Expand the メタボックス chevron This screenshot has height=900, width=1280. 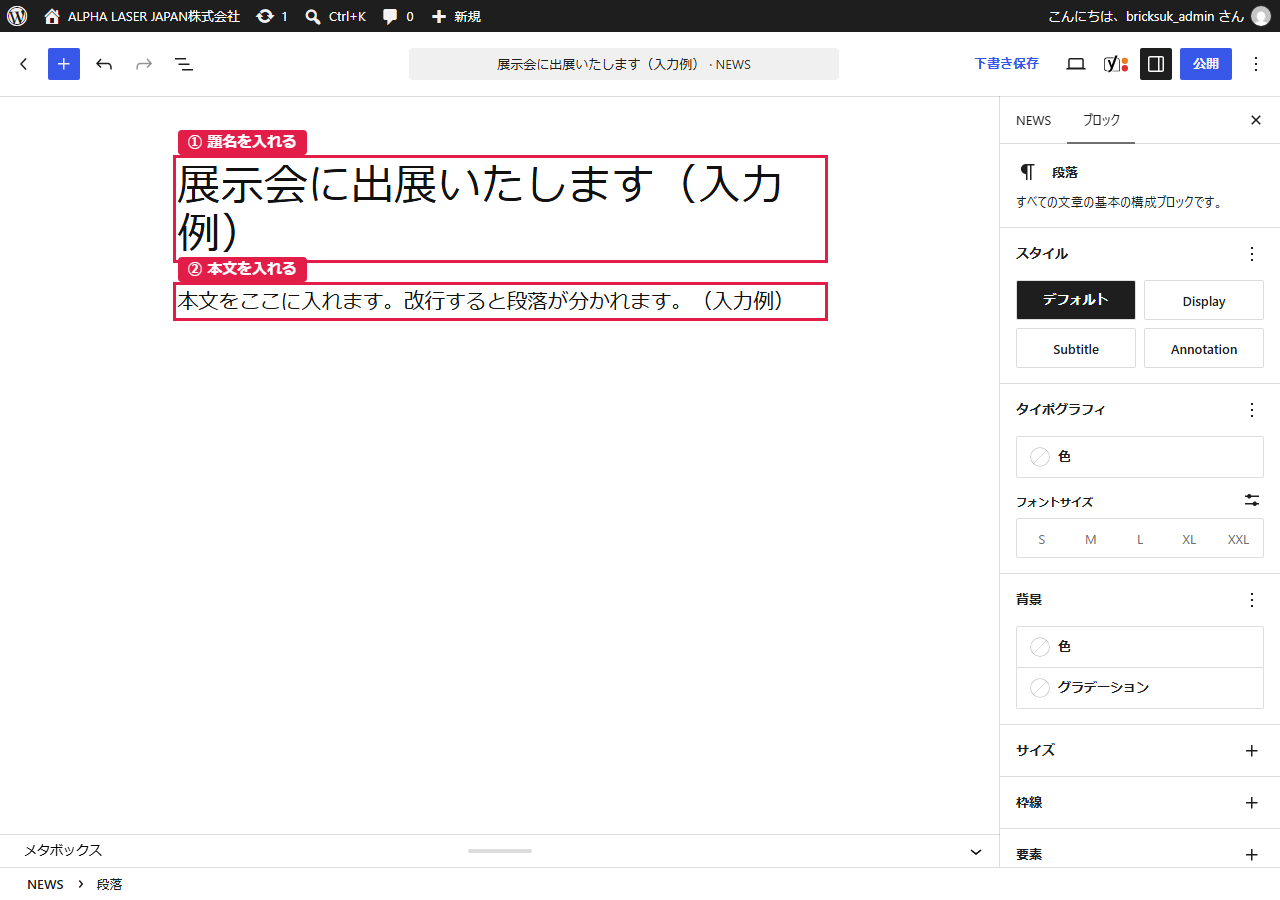[976, 852]
